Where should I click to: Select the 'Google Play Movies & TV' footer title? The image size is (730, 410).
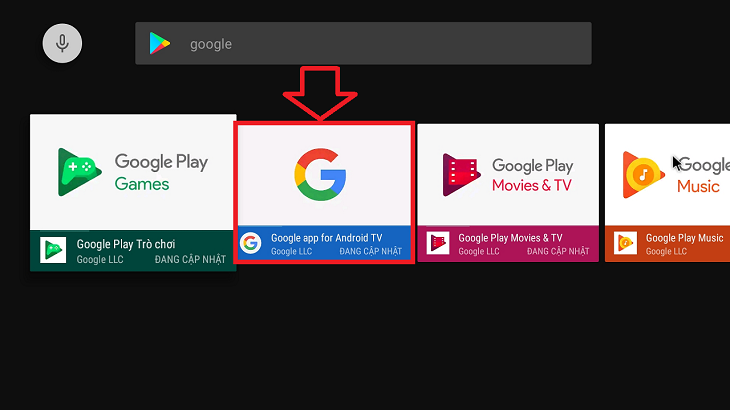tap(510, 238)
